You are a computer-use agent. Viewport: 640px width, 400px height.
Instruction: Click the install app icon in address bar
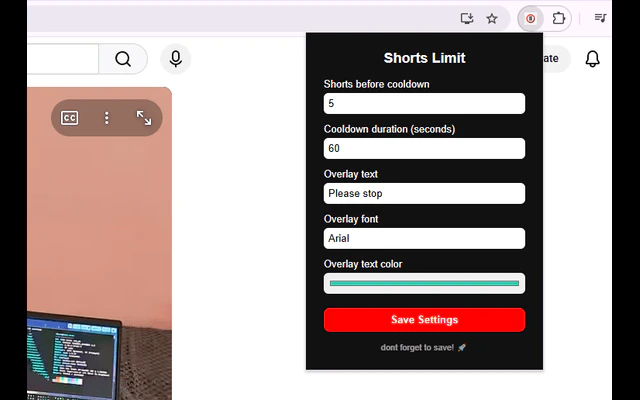click(467, 18)
